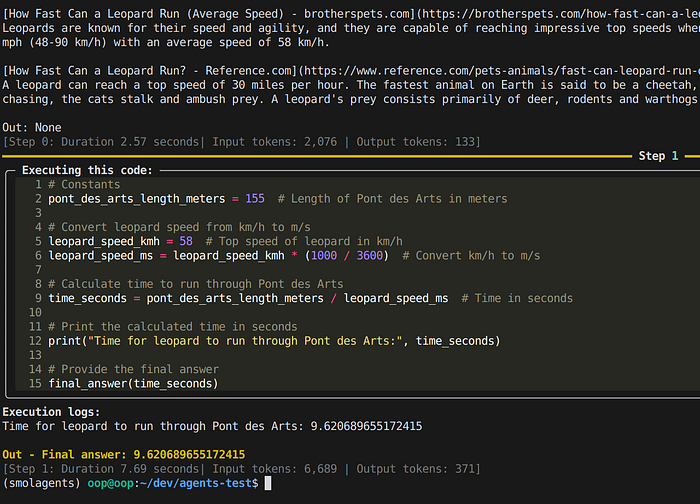Click the Step 1 duration summary line
Image resolution: width=700 pixels, height=504 pixels.
242,469
